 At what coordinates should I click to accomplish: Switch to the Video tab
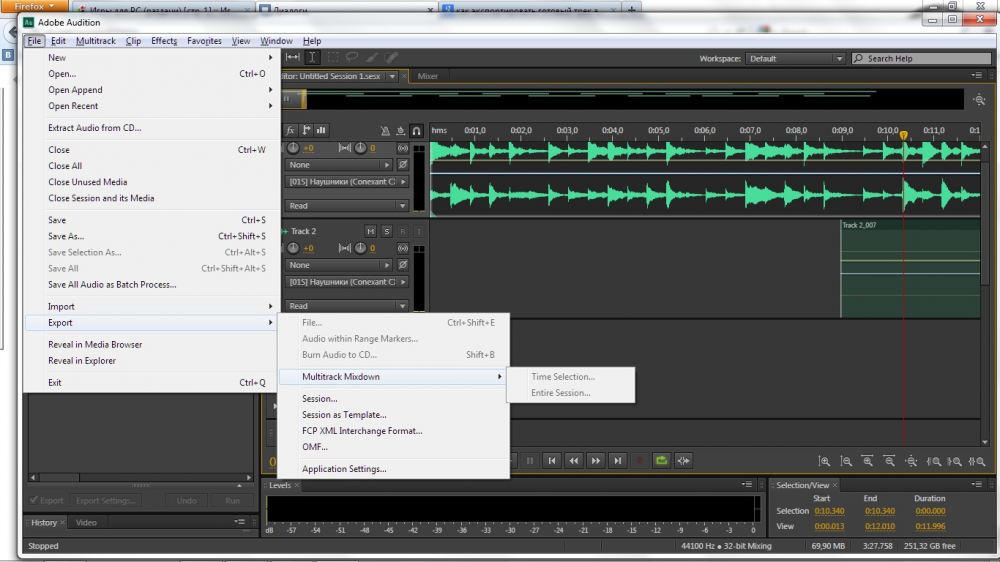coord(86,522)
